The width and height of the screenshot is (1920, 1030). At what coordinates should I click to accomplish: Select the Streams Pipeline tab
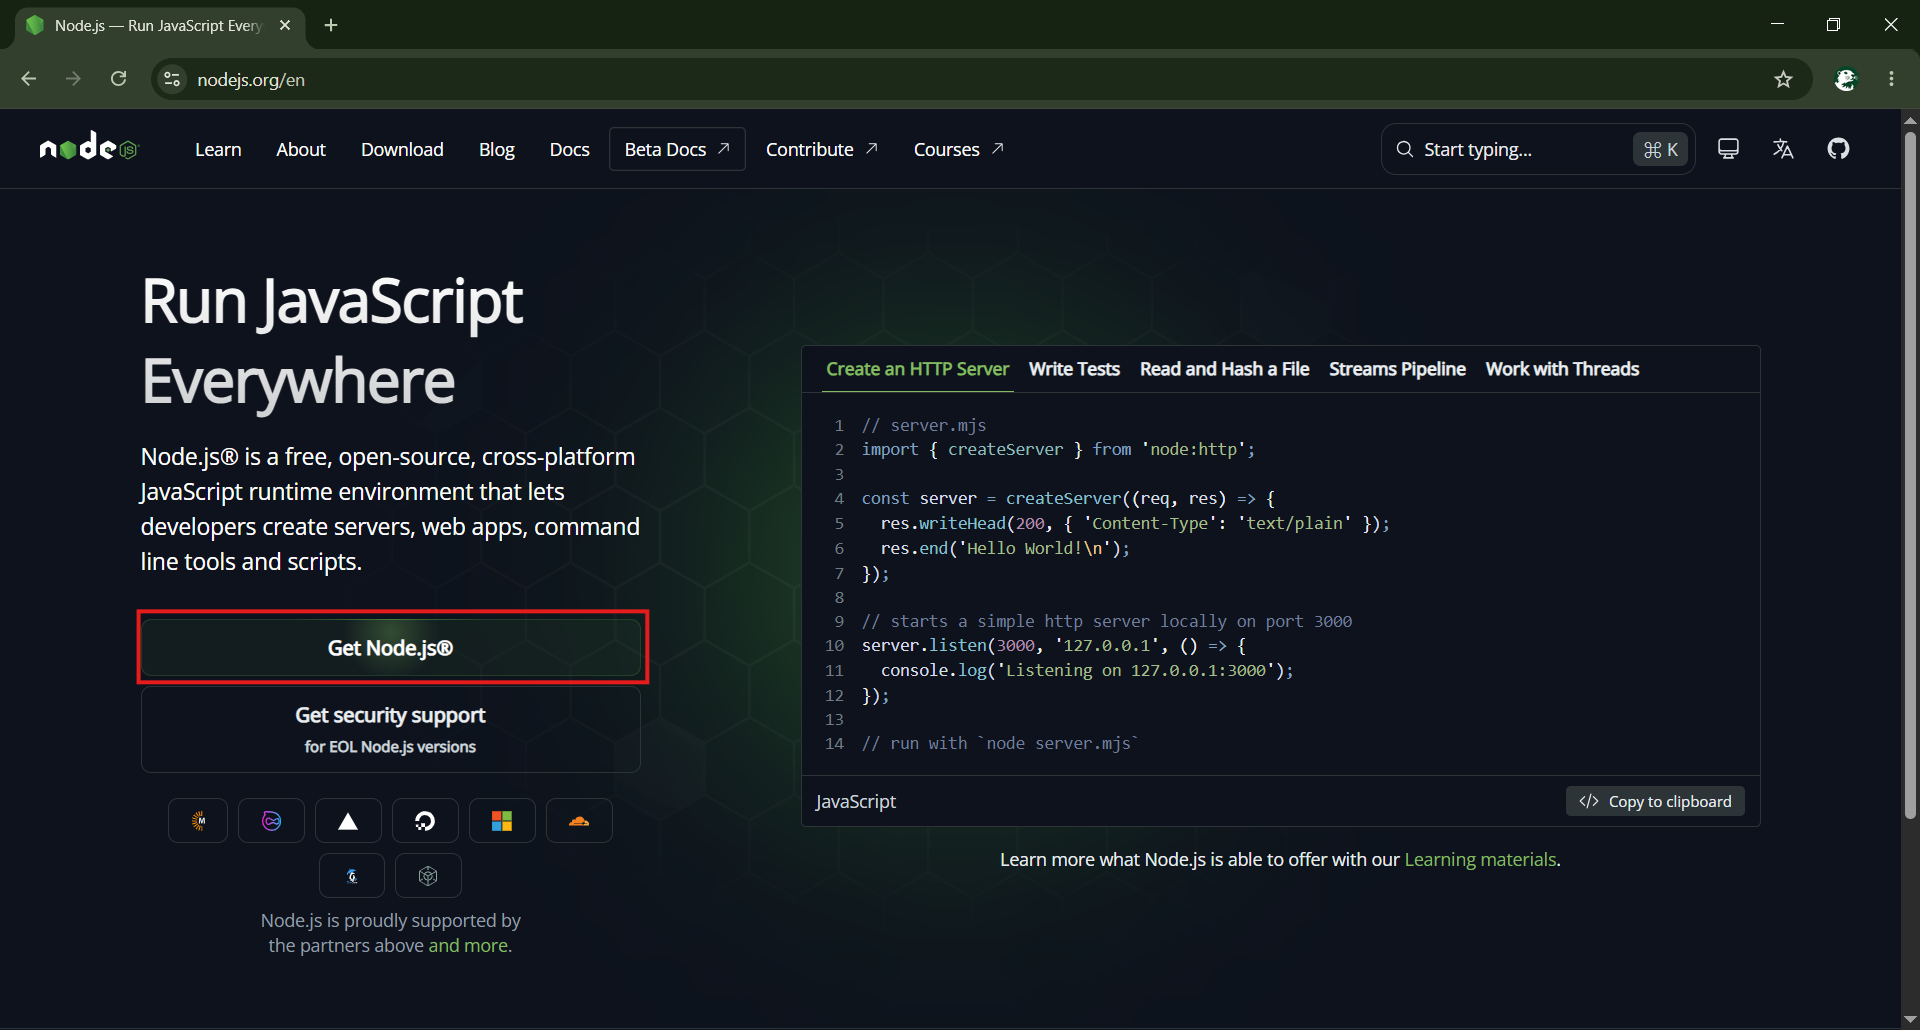click(x=1397, y=369)
